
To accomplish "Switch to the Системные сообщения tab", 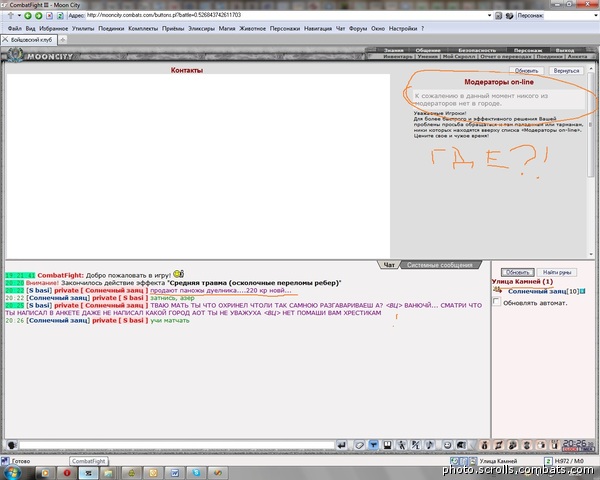I will [439, 265].
